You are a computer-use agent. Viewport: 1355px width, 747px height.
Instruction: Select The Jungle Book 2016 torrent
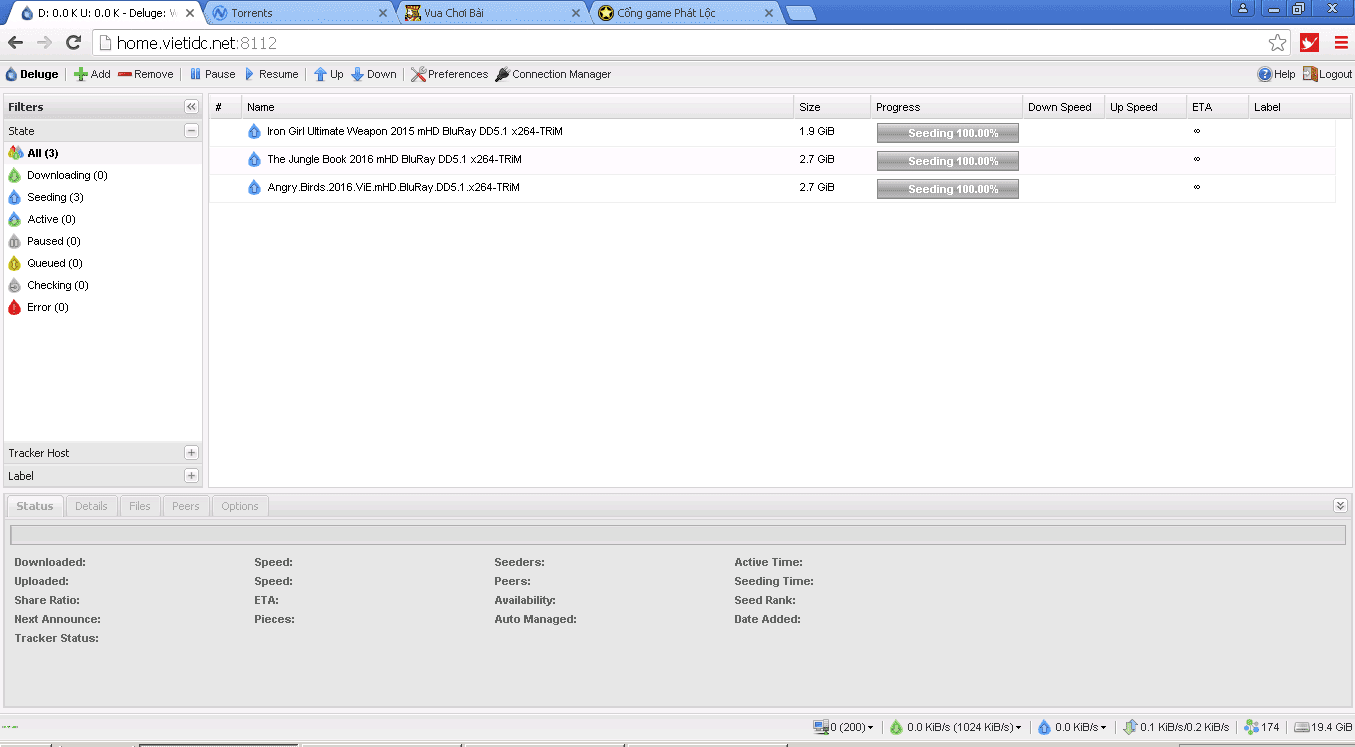tap(394, 159)
